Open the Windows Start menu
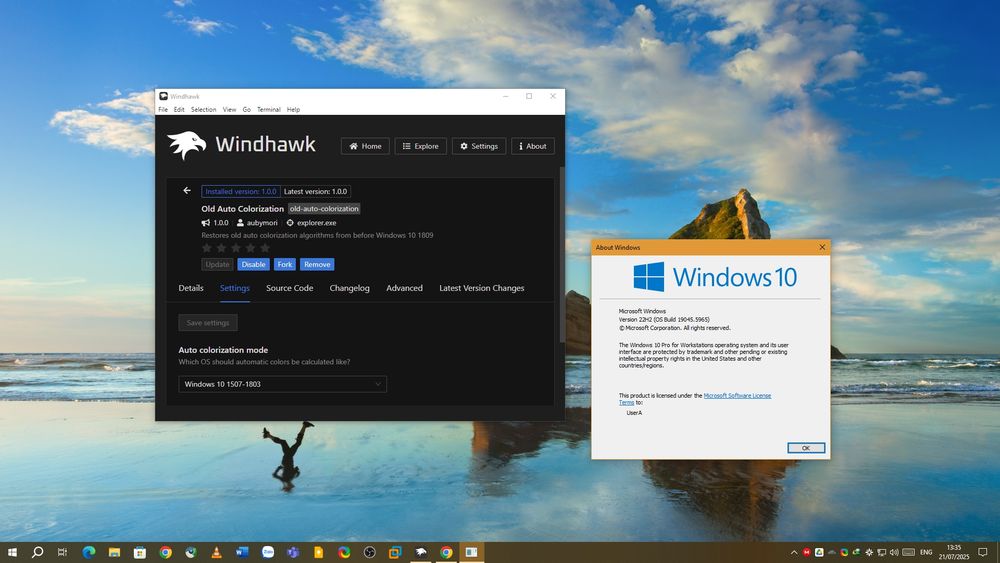The height and width of the screenshot is (563, 1000). [12, 552]
